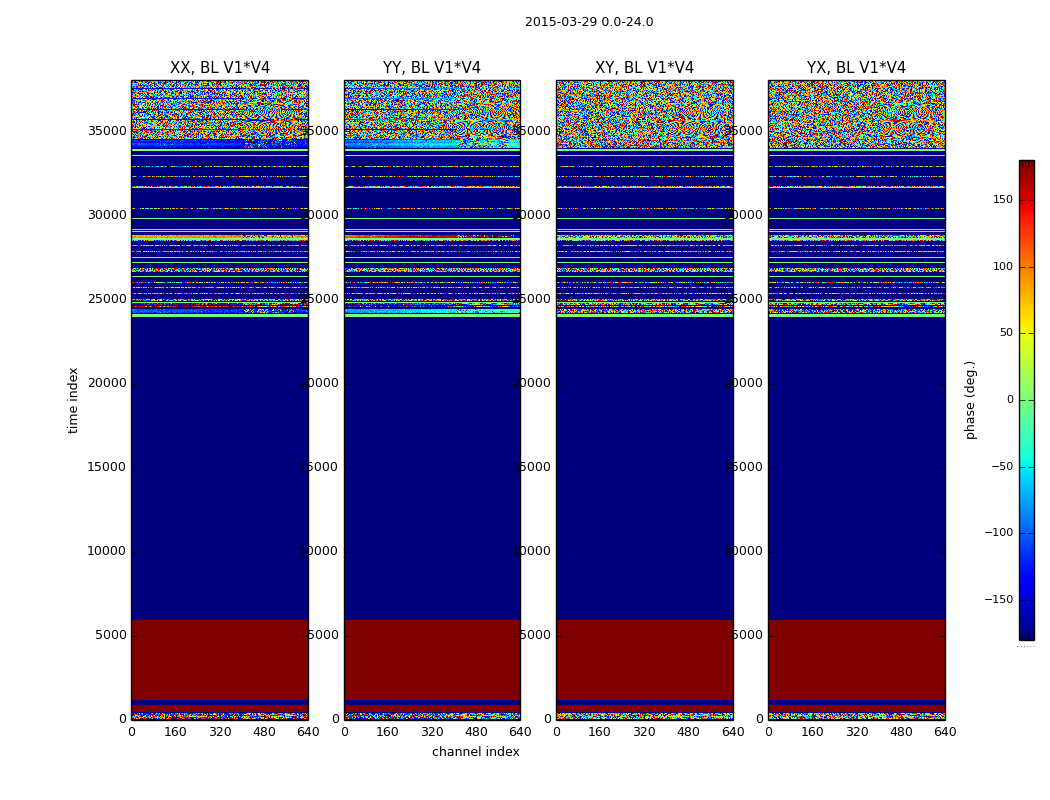Click the 'YX, BL V1*V4' subplot title
1050x800 pixels.
tap(856, 68)
